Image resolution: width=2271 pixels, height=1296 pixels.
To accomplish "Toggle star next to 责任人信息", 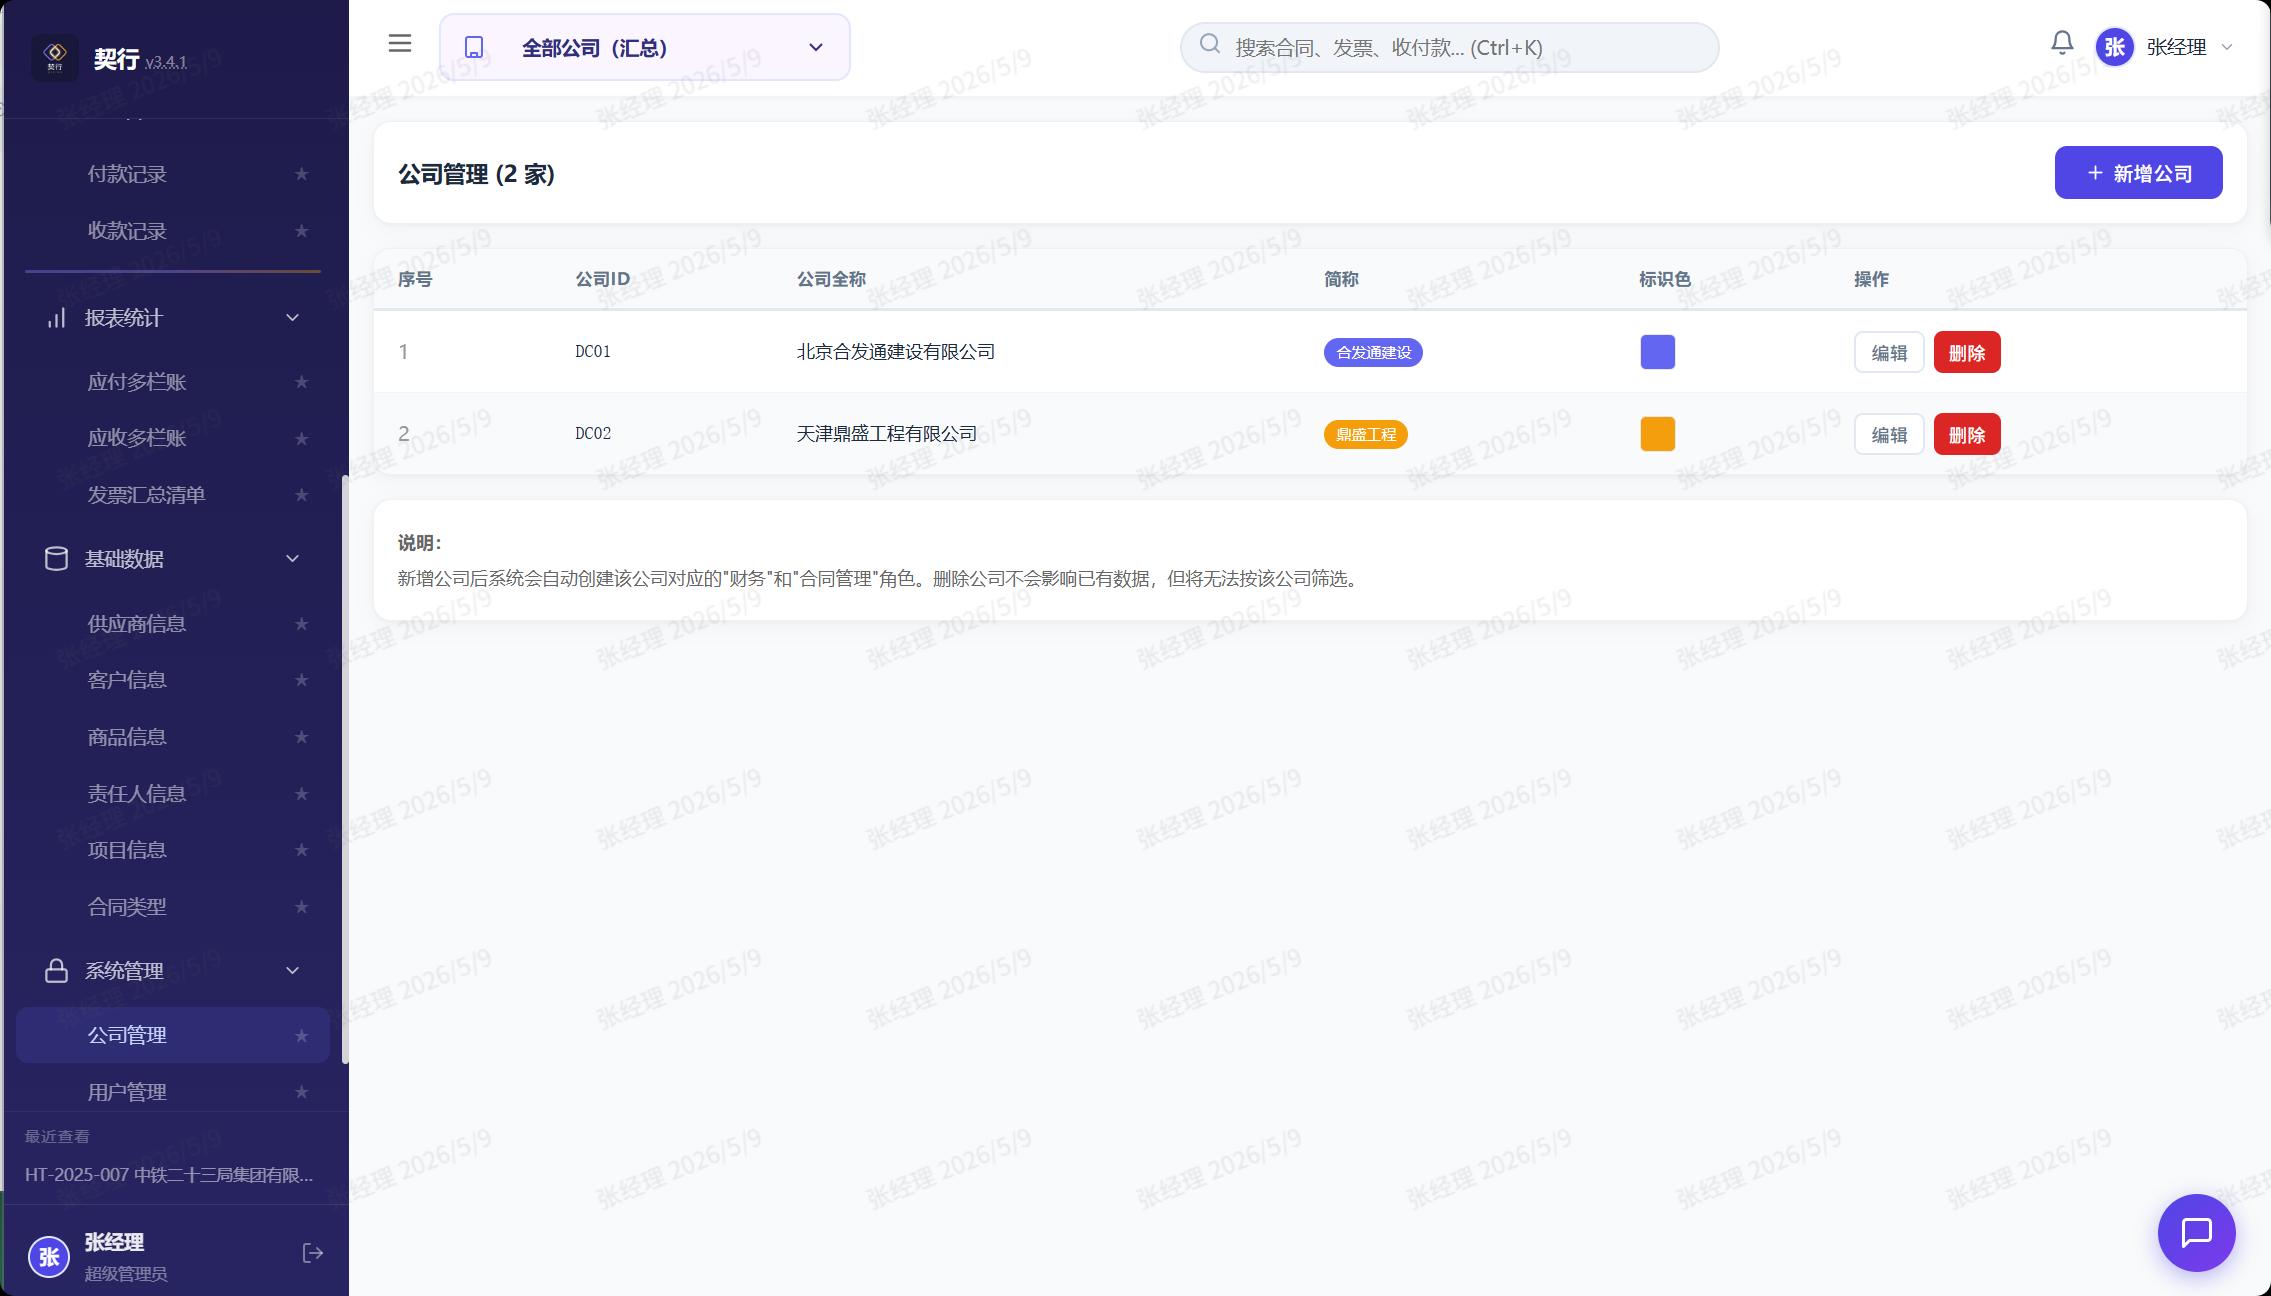I will pos(301,794).
